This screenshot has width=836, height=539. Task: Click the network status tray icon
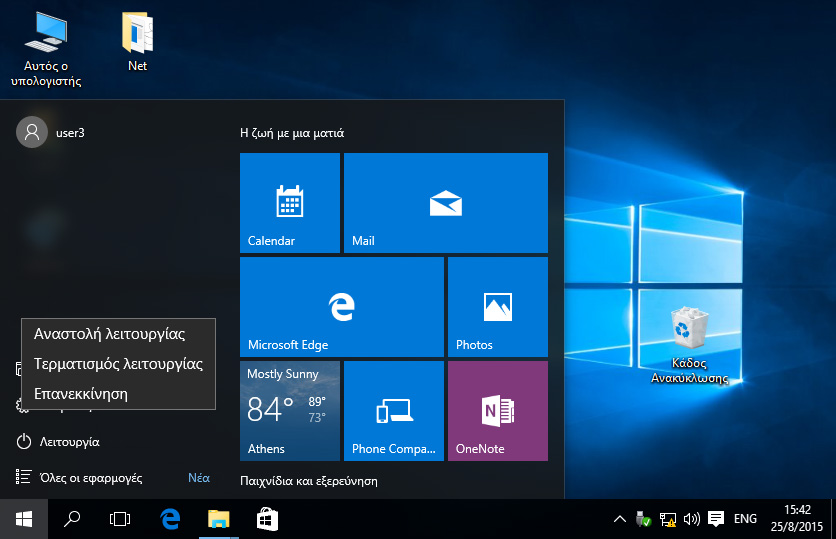668,519
